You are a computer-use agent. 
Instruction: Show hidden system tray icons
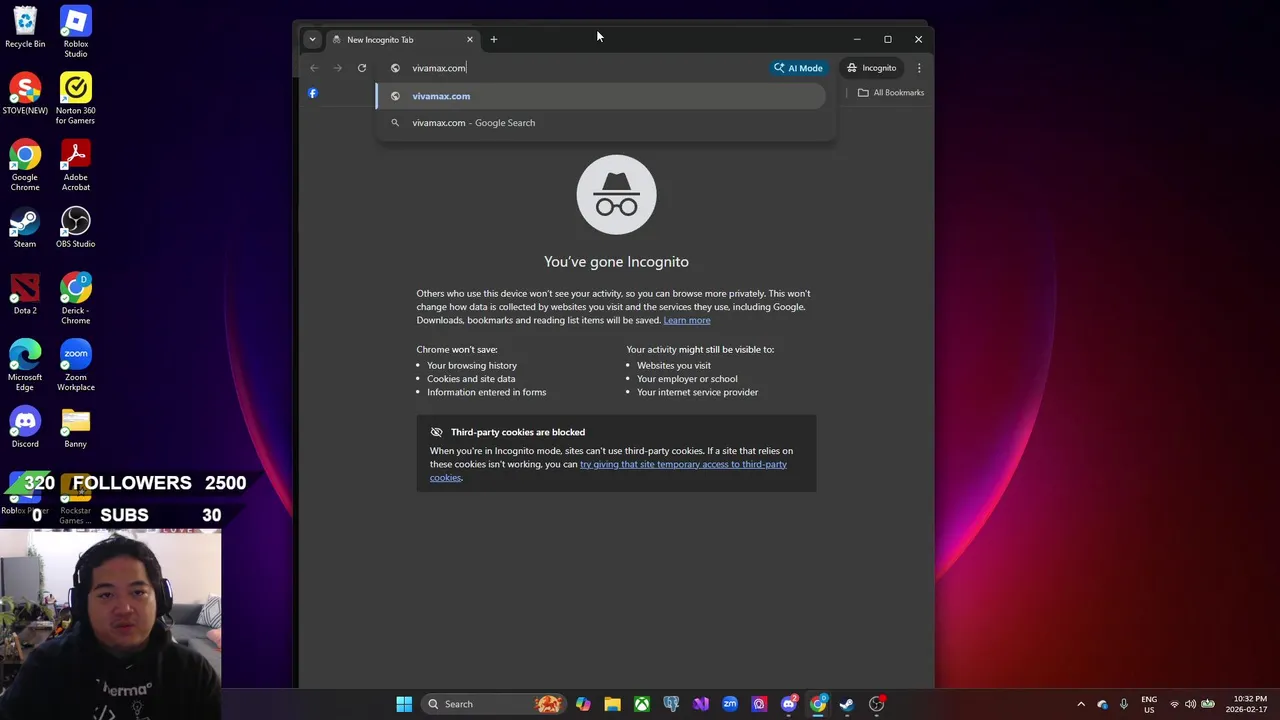[1081, 704]
